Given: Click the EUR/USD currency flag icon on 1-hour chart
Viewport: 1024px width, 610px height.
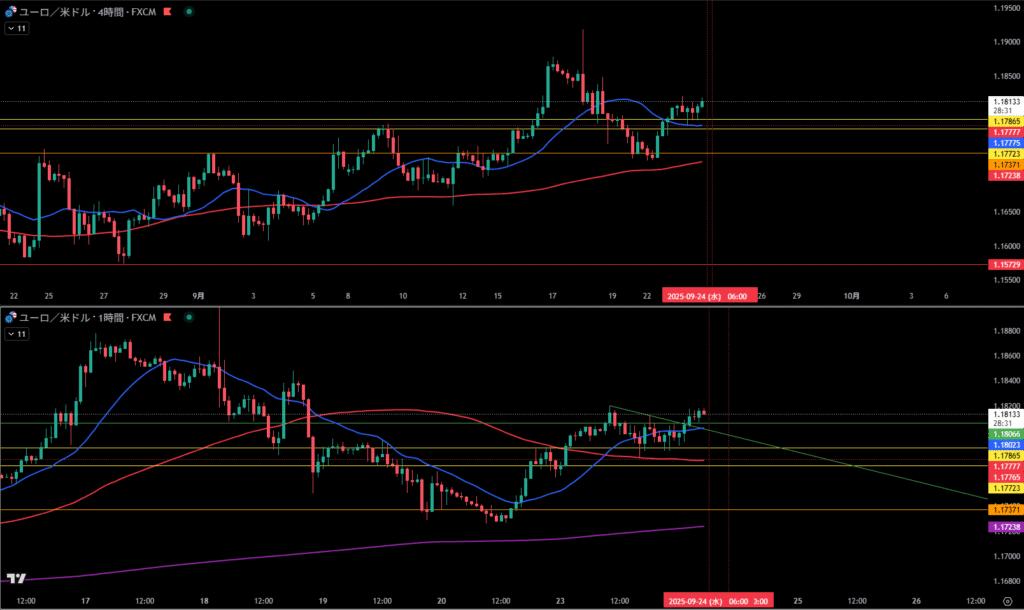Looking at the screenshot, I should 11,318.
